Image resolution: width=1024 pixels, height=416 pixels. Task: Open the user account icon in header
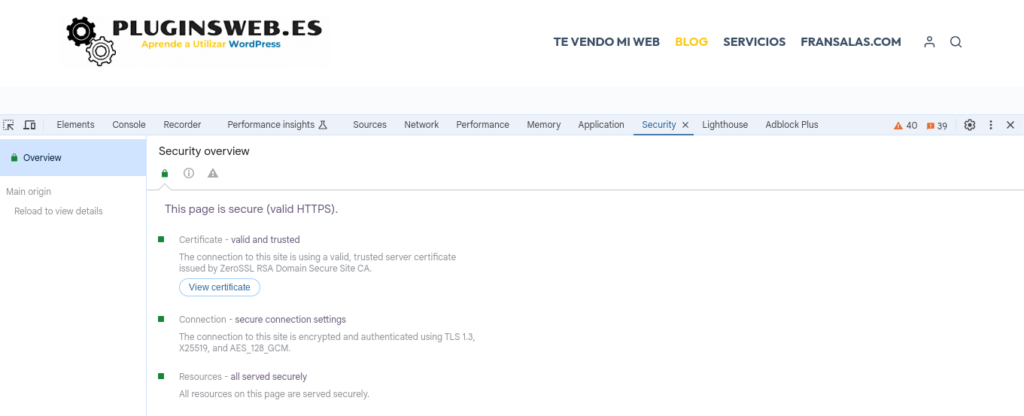(929, 42)
